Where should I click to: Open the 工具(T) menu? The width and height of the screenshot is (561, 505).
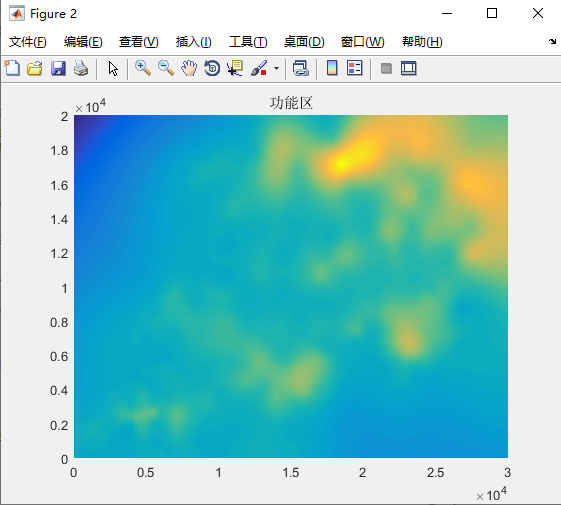point(248,42)
